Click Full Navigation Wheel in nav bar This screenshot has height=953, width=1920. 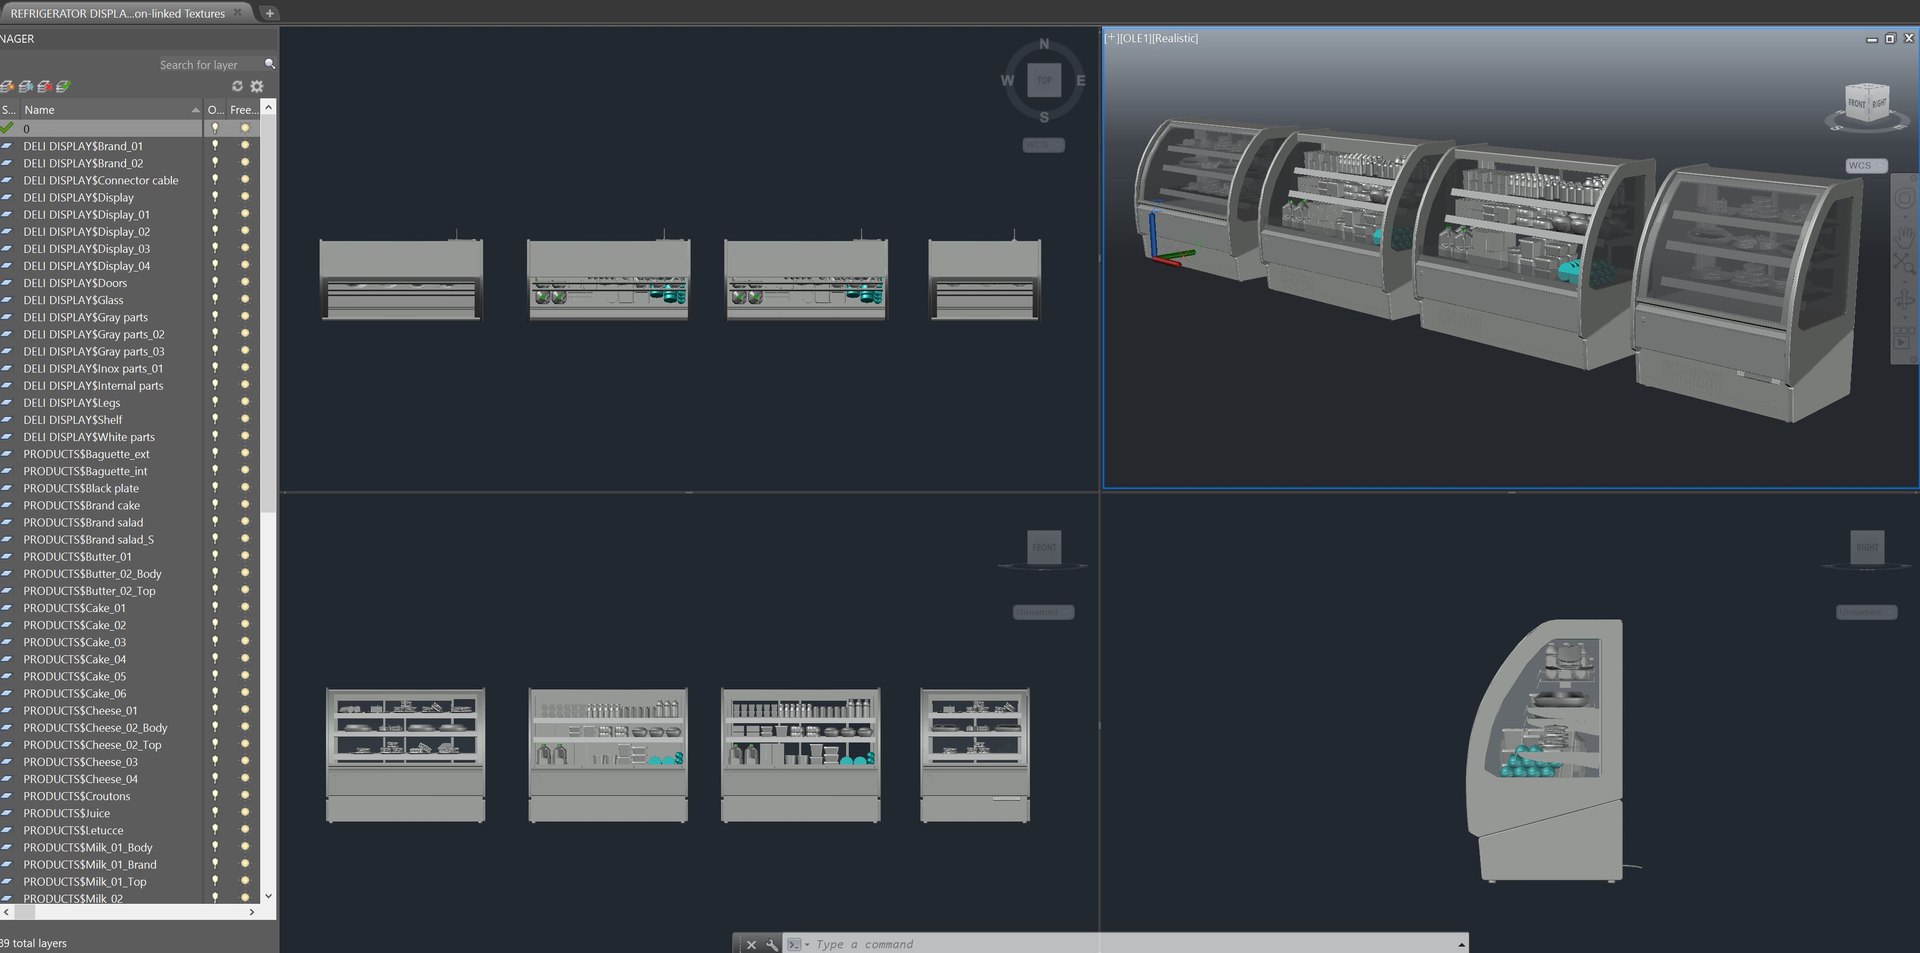(1904, 199)
